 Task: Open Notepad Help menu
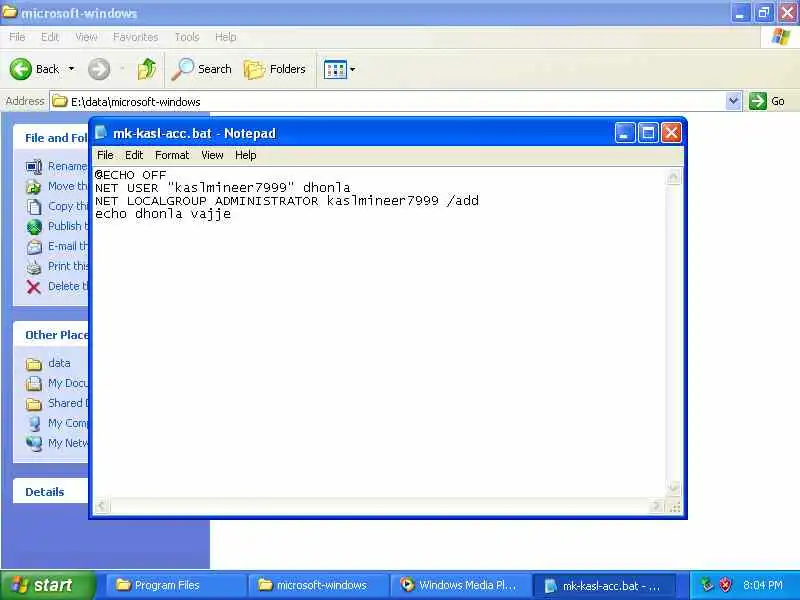point(245,155)
